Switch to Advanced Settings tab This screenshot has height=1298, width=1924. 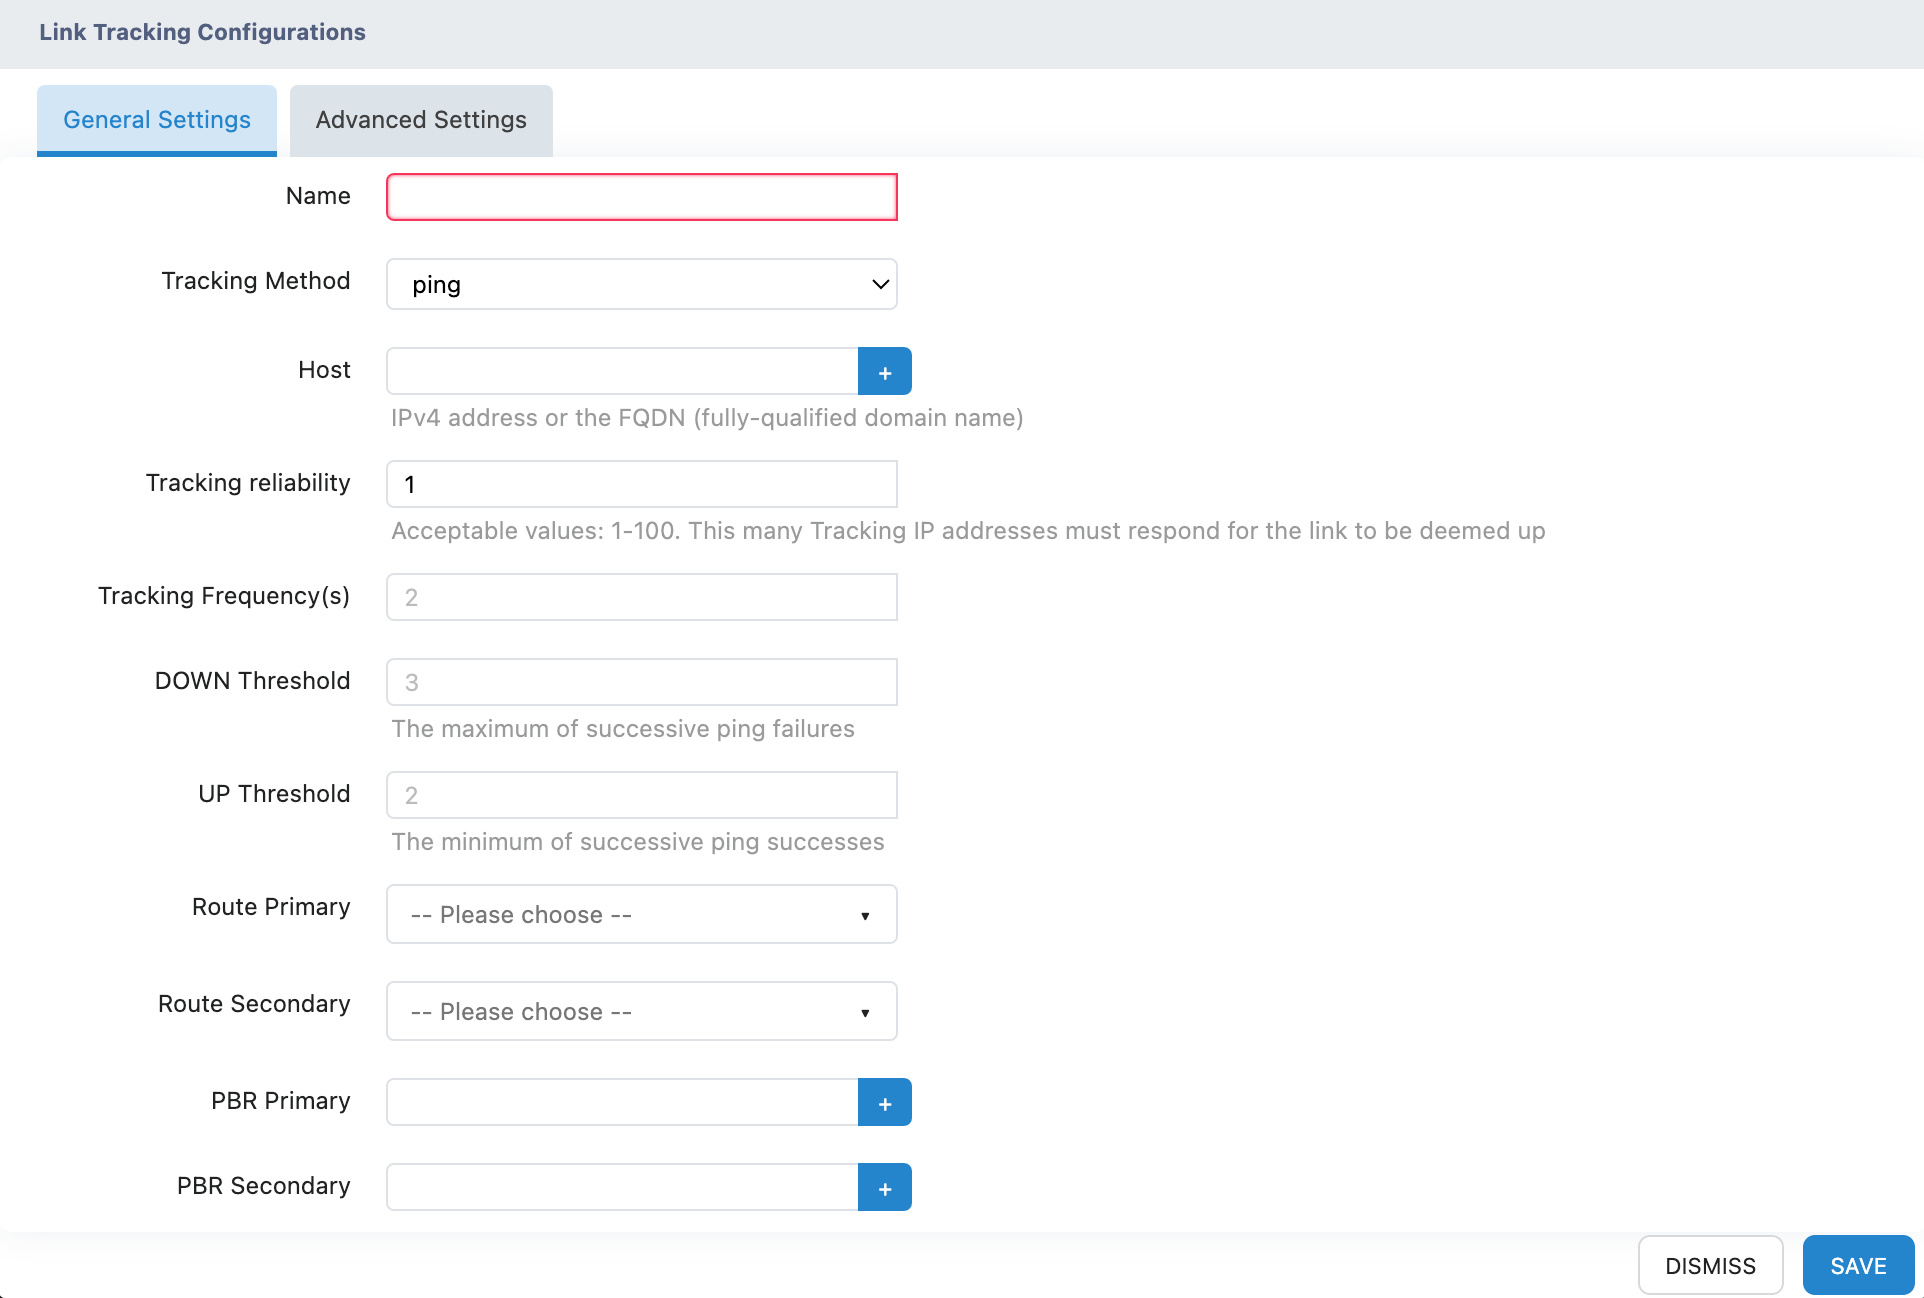421,120
